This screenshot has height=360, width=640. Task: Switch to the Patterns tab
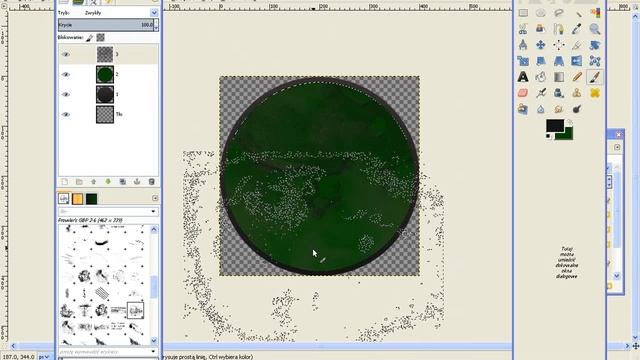click(78, 199)
